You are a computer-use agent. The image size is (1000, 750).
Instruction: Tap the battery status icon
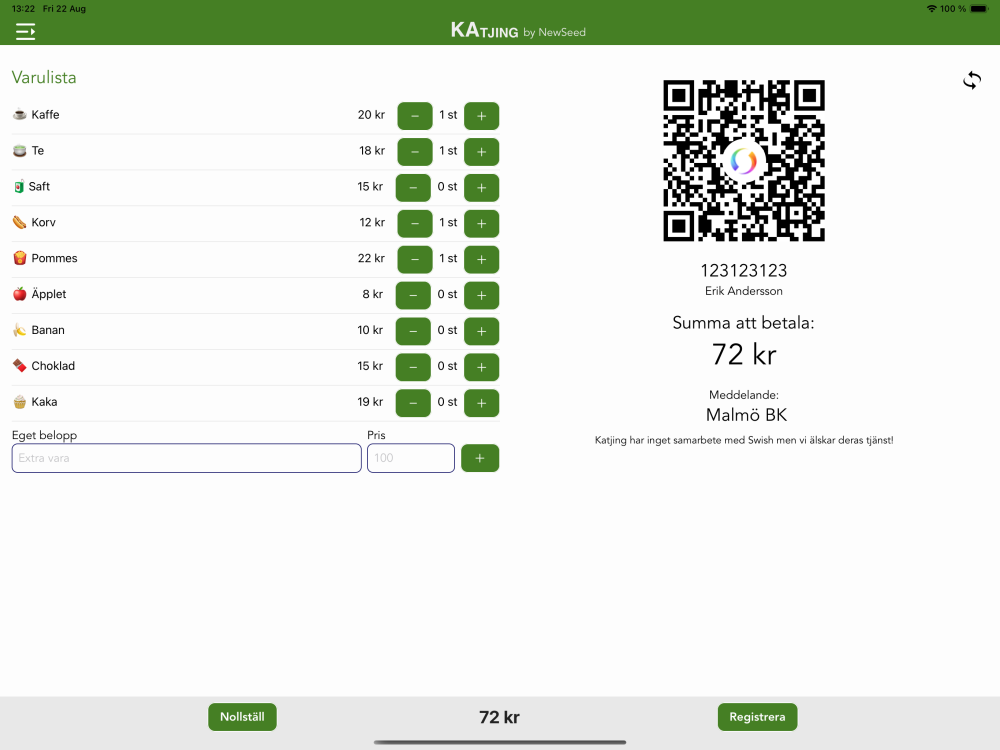click(x=979, y=9)
